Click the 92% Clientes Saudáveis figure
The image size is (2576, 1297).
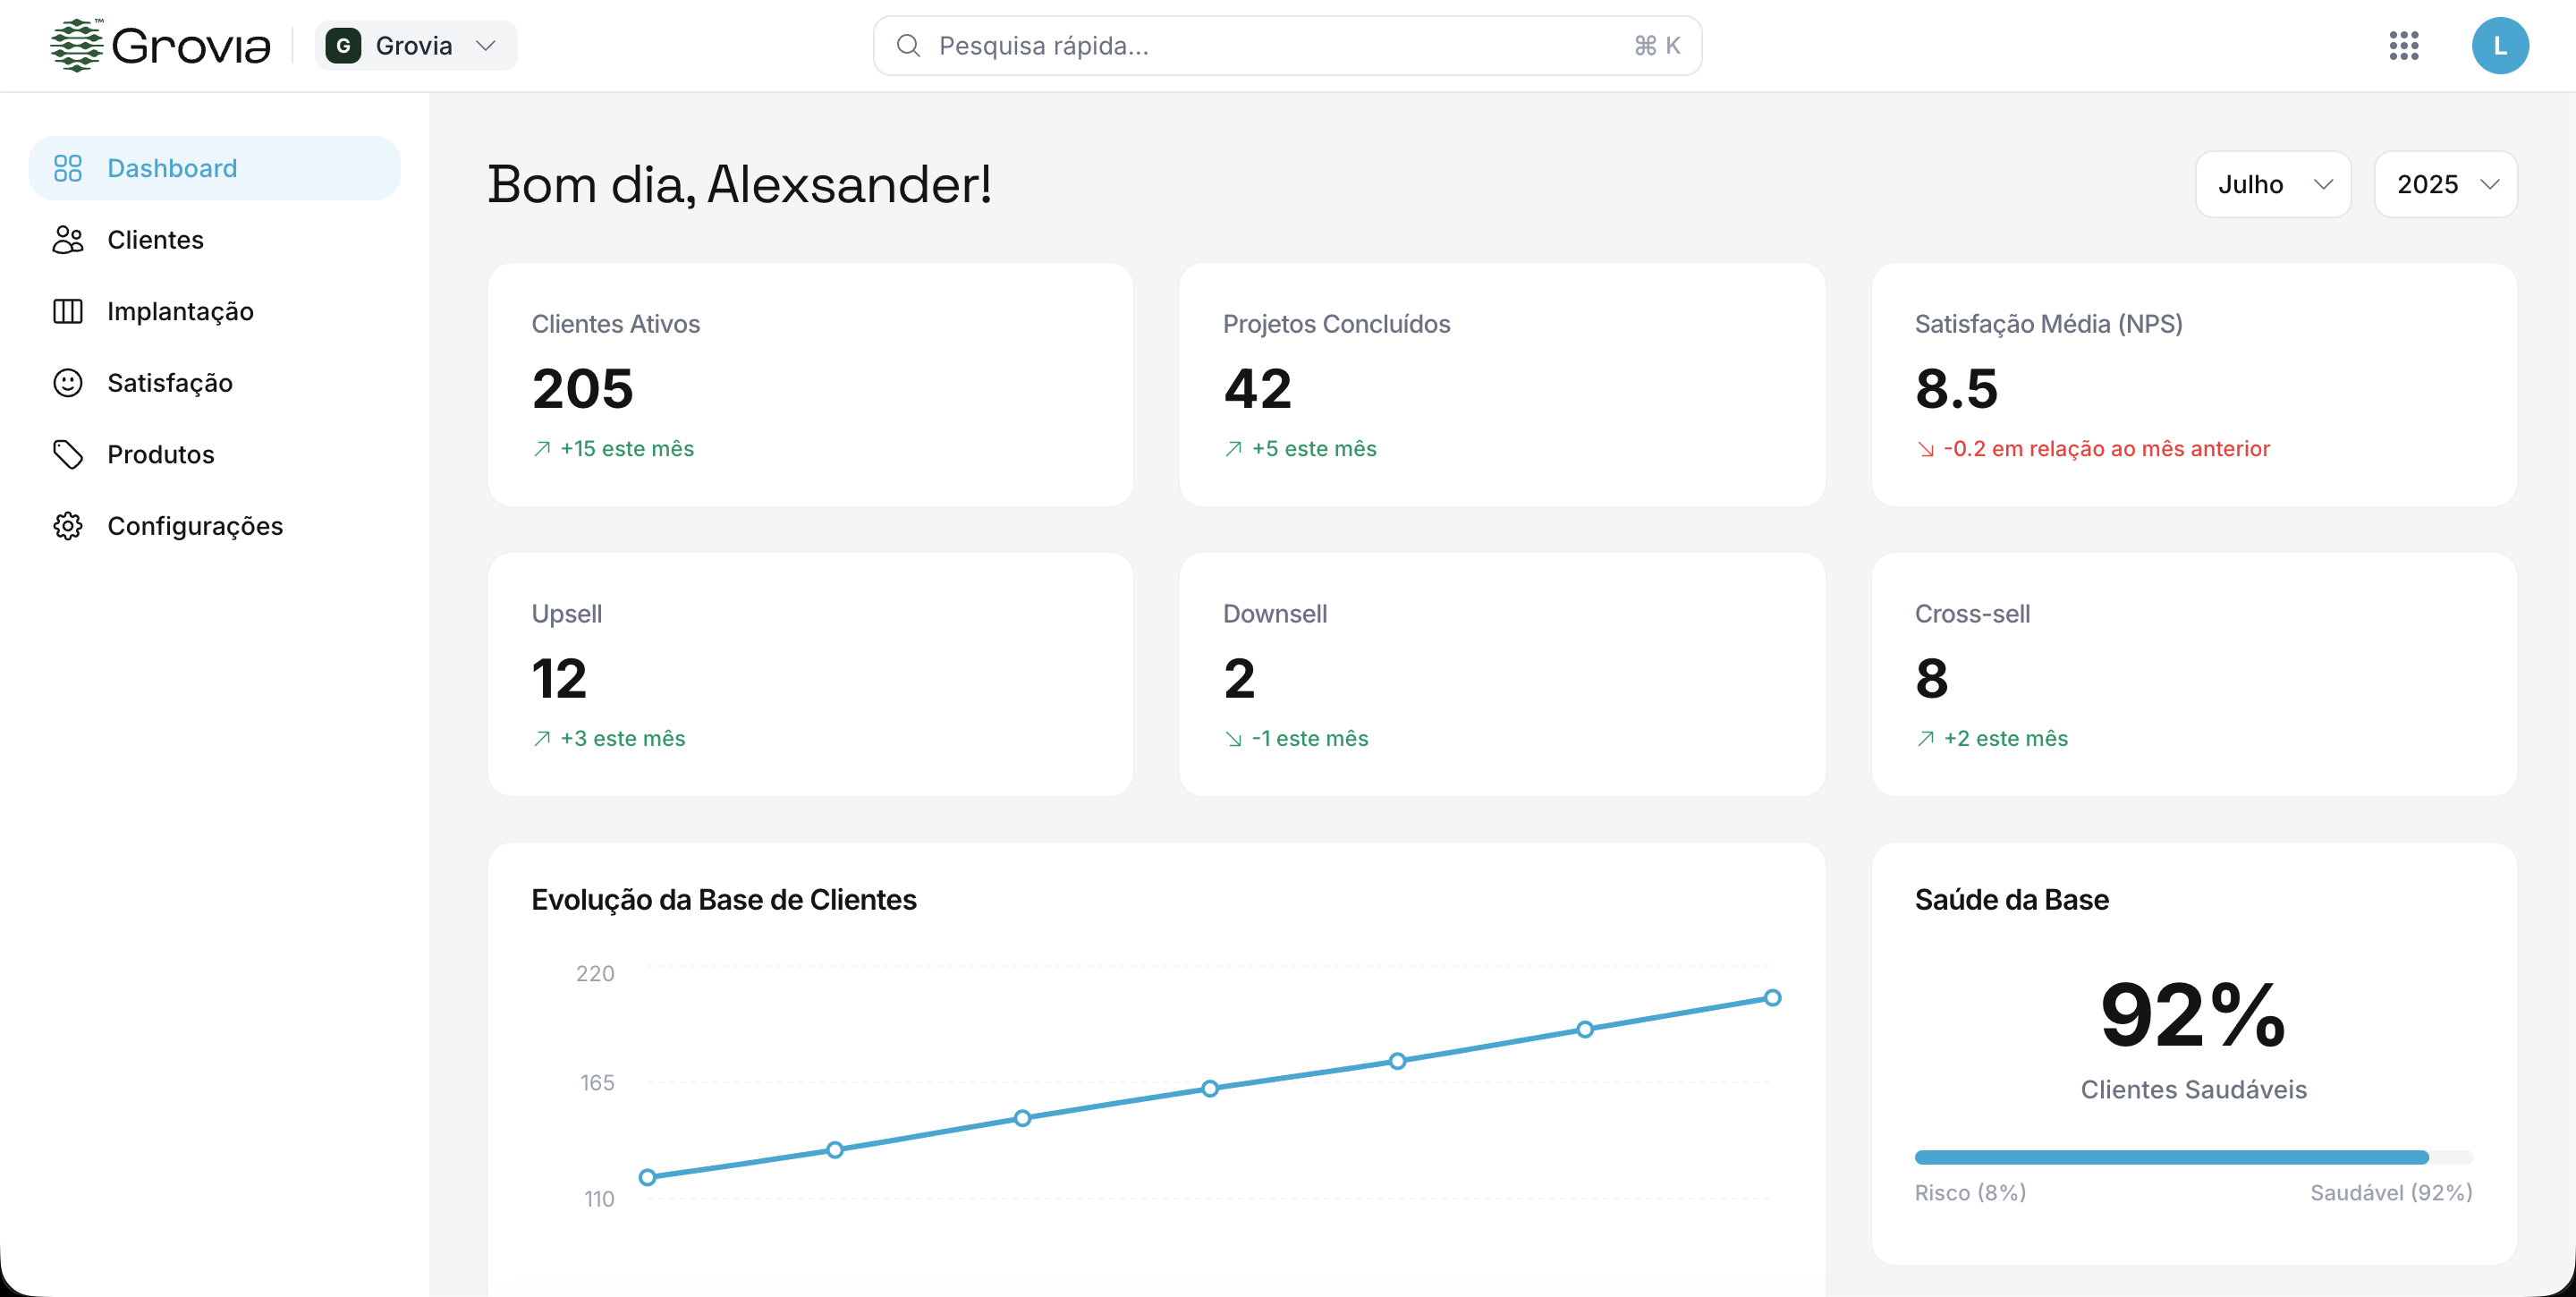(x=2193, y=1015)
